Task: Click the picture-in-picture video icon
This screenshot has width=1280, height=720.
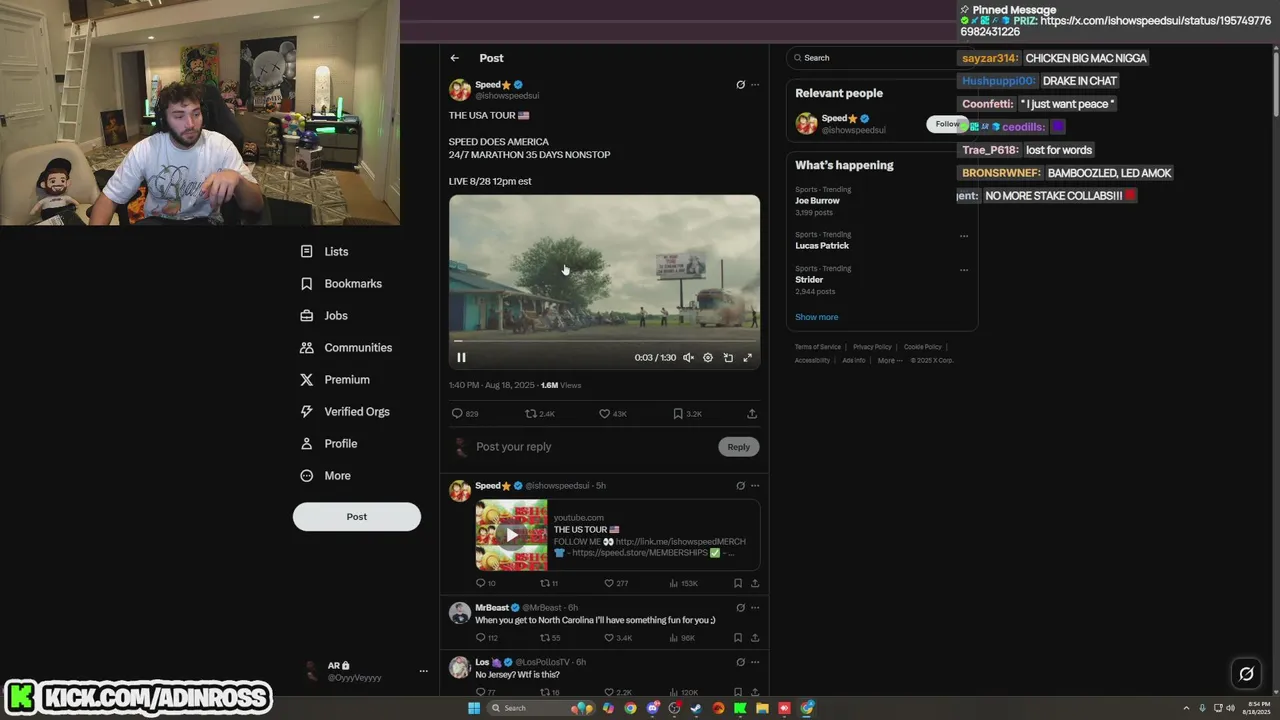Action: [728, 357]
